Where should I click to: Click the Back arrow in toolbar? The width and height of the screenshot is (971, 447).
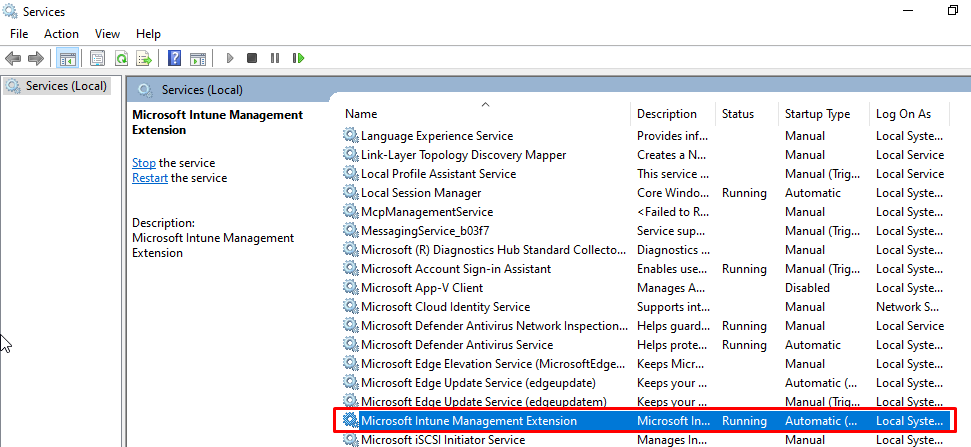(13, 58)
